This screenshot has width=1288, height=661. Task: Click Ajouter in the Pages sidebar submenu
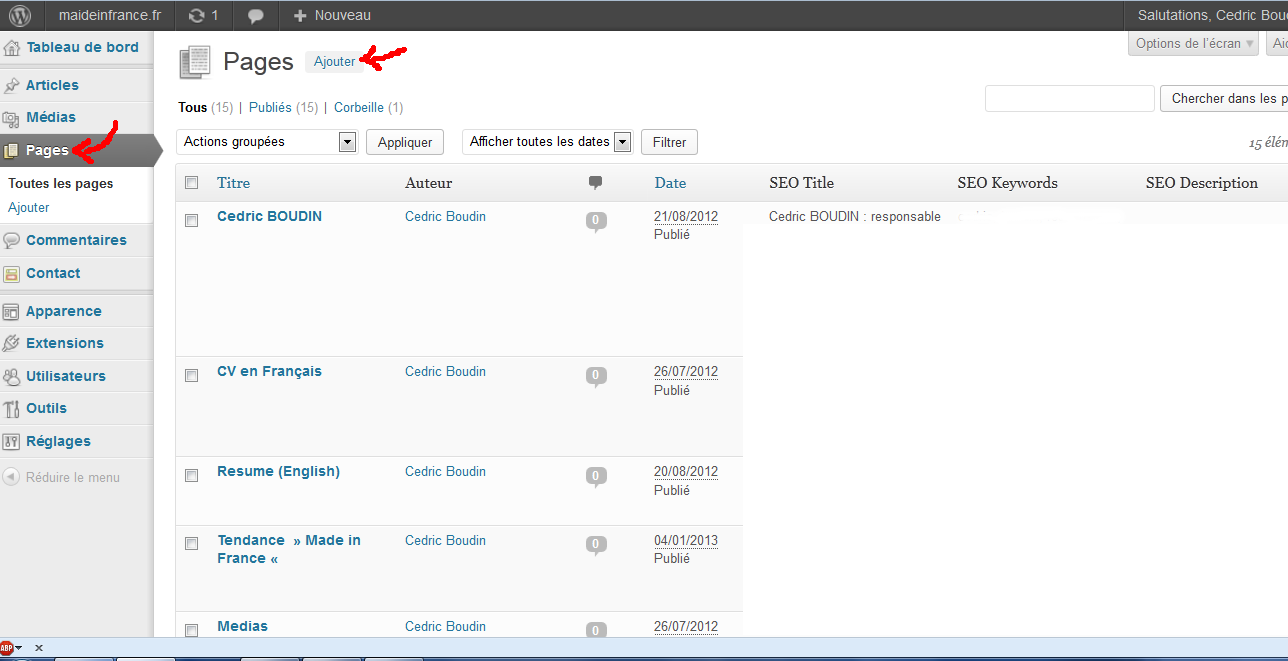(29, 207)
